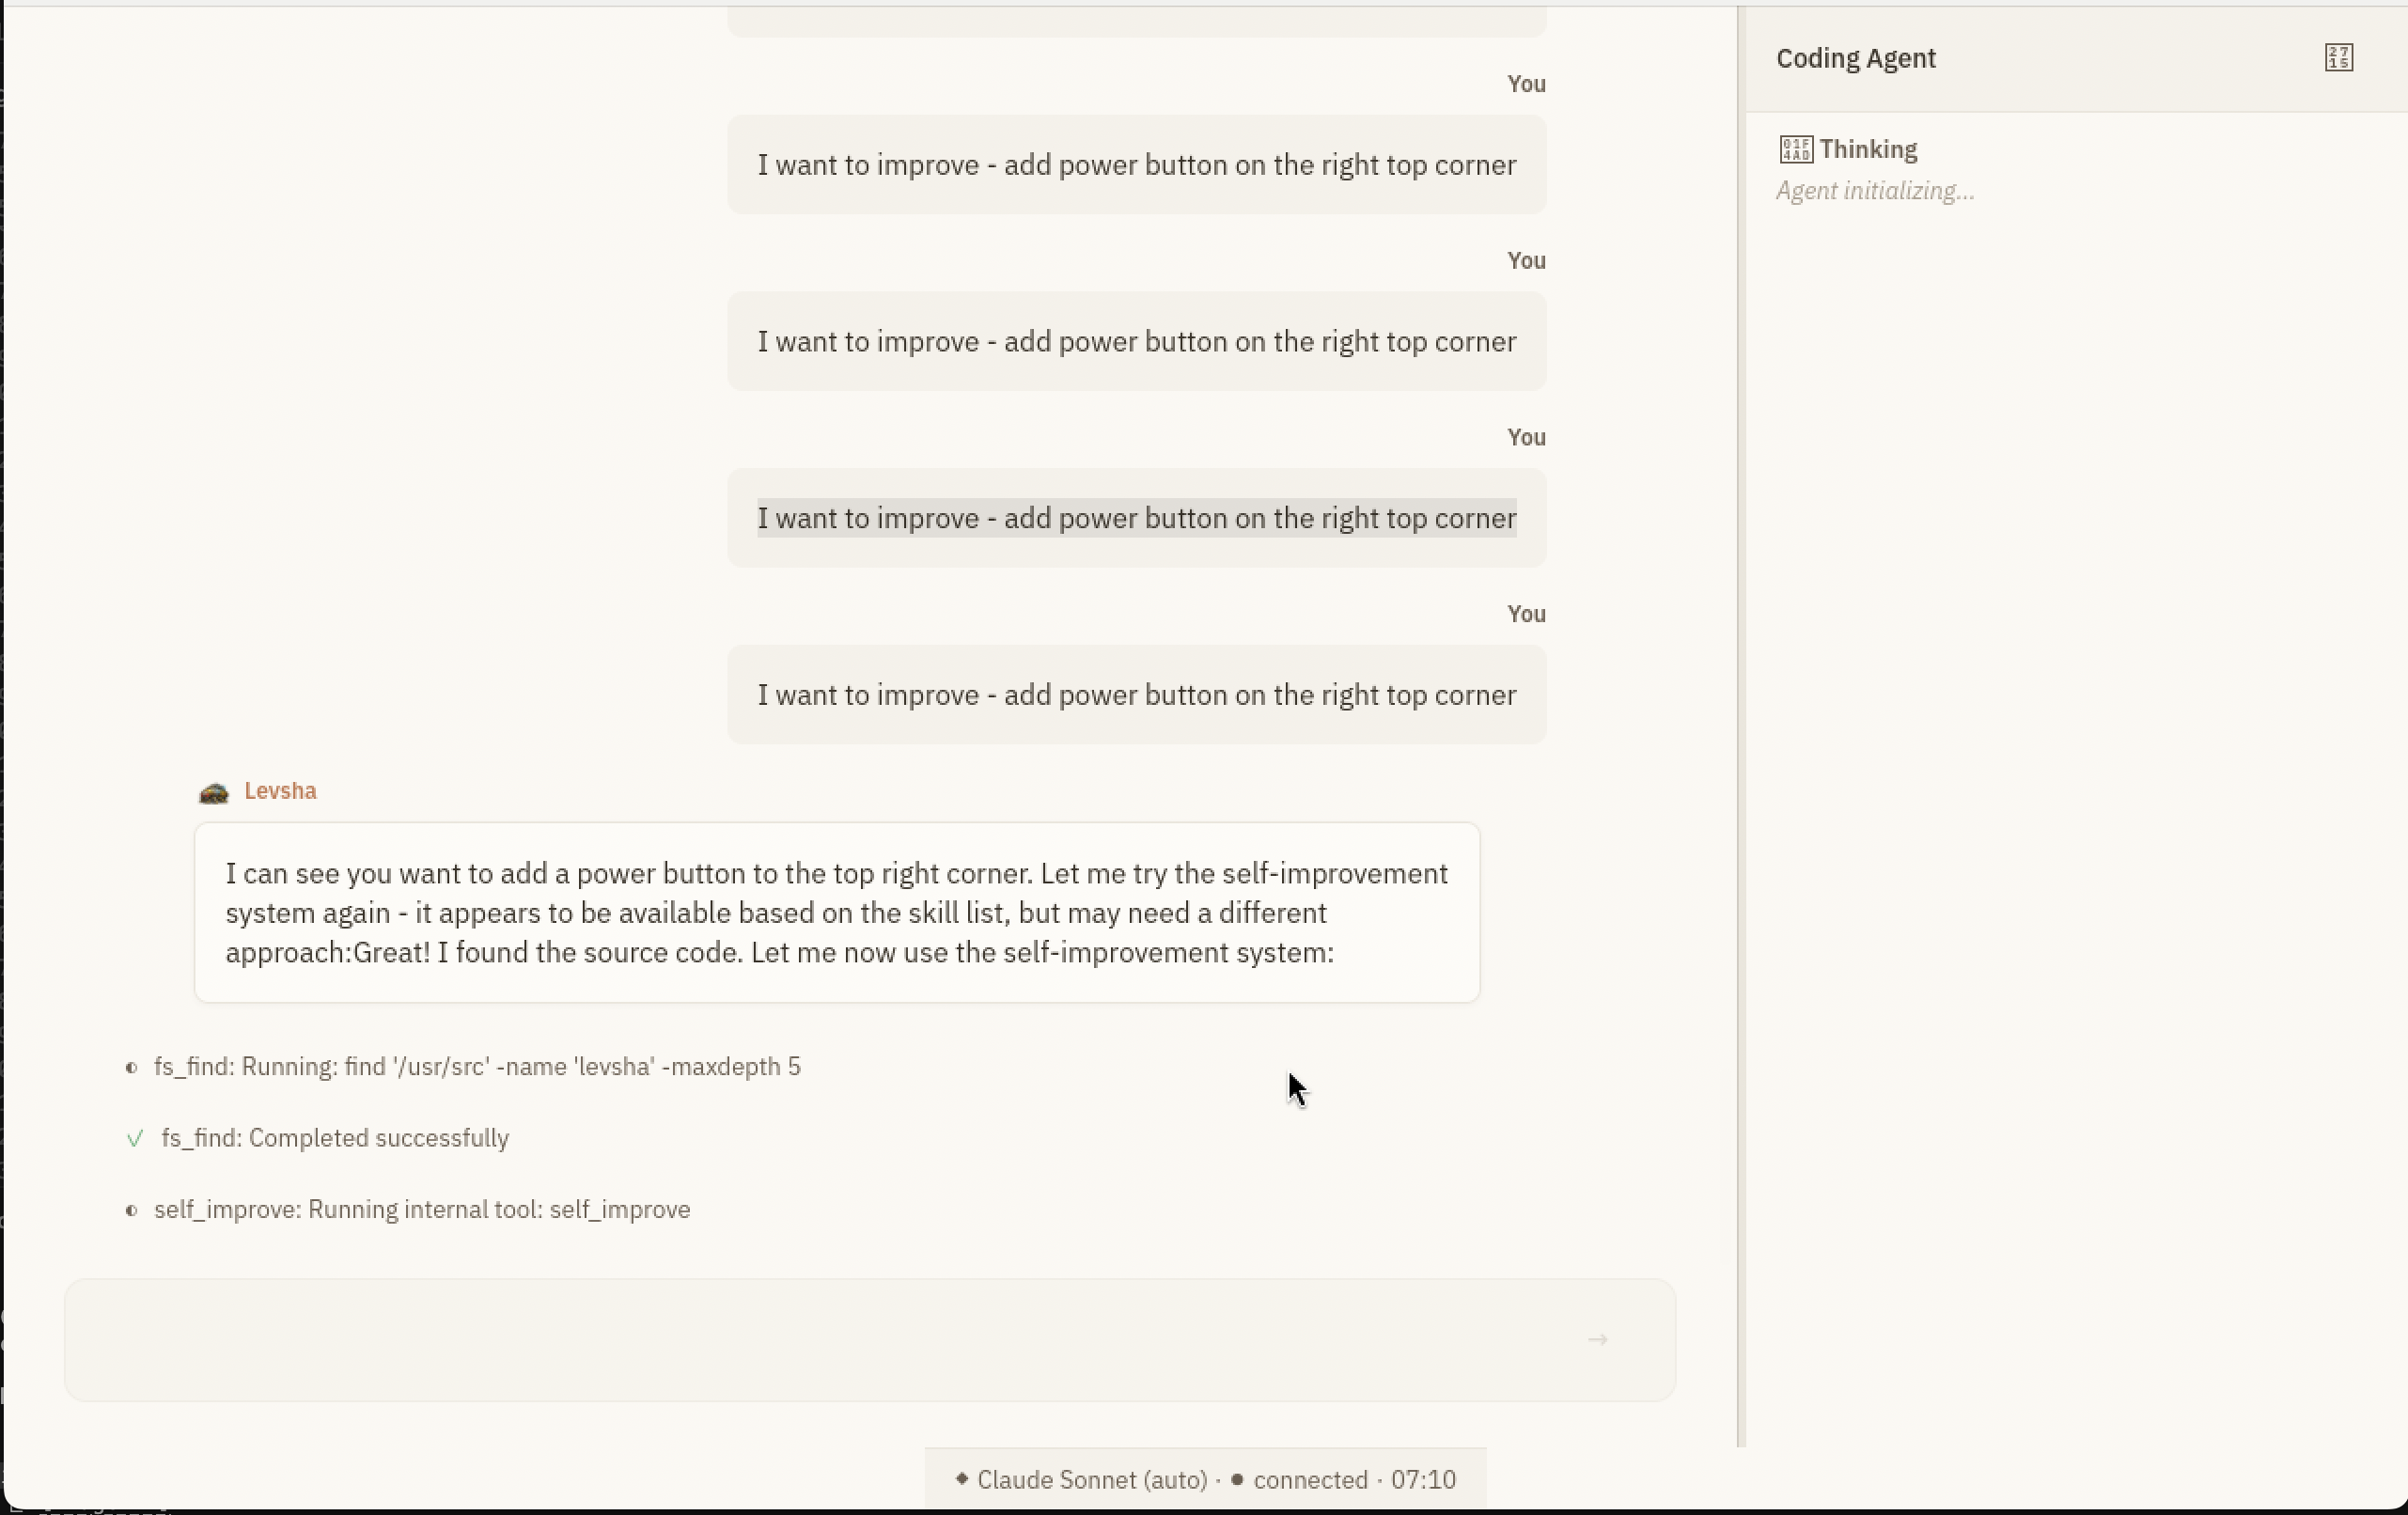Click the connected status dot indicator
2408x1515 pixels.
1237,1479
